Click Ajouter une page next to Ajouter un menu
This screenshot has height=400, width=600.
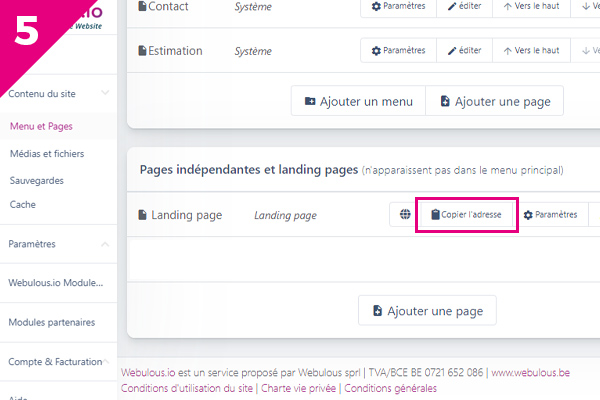tap(494, 101)
